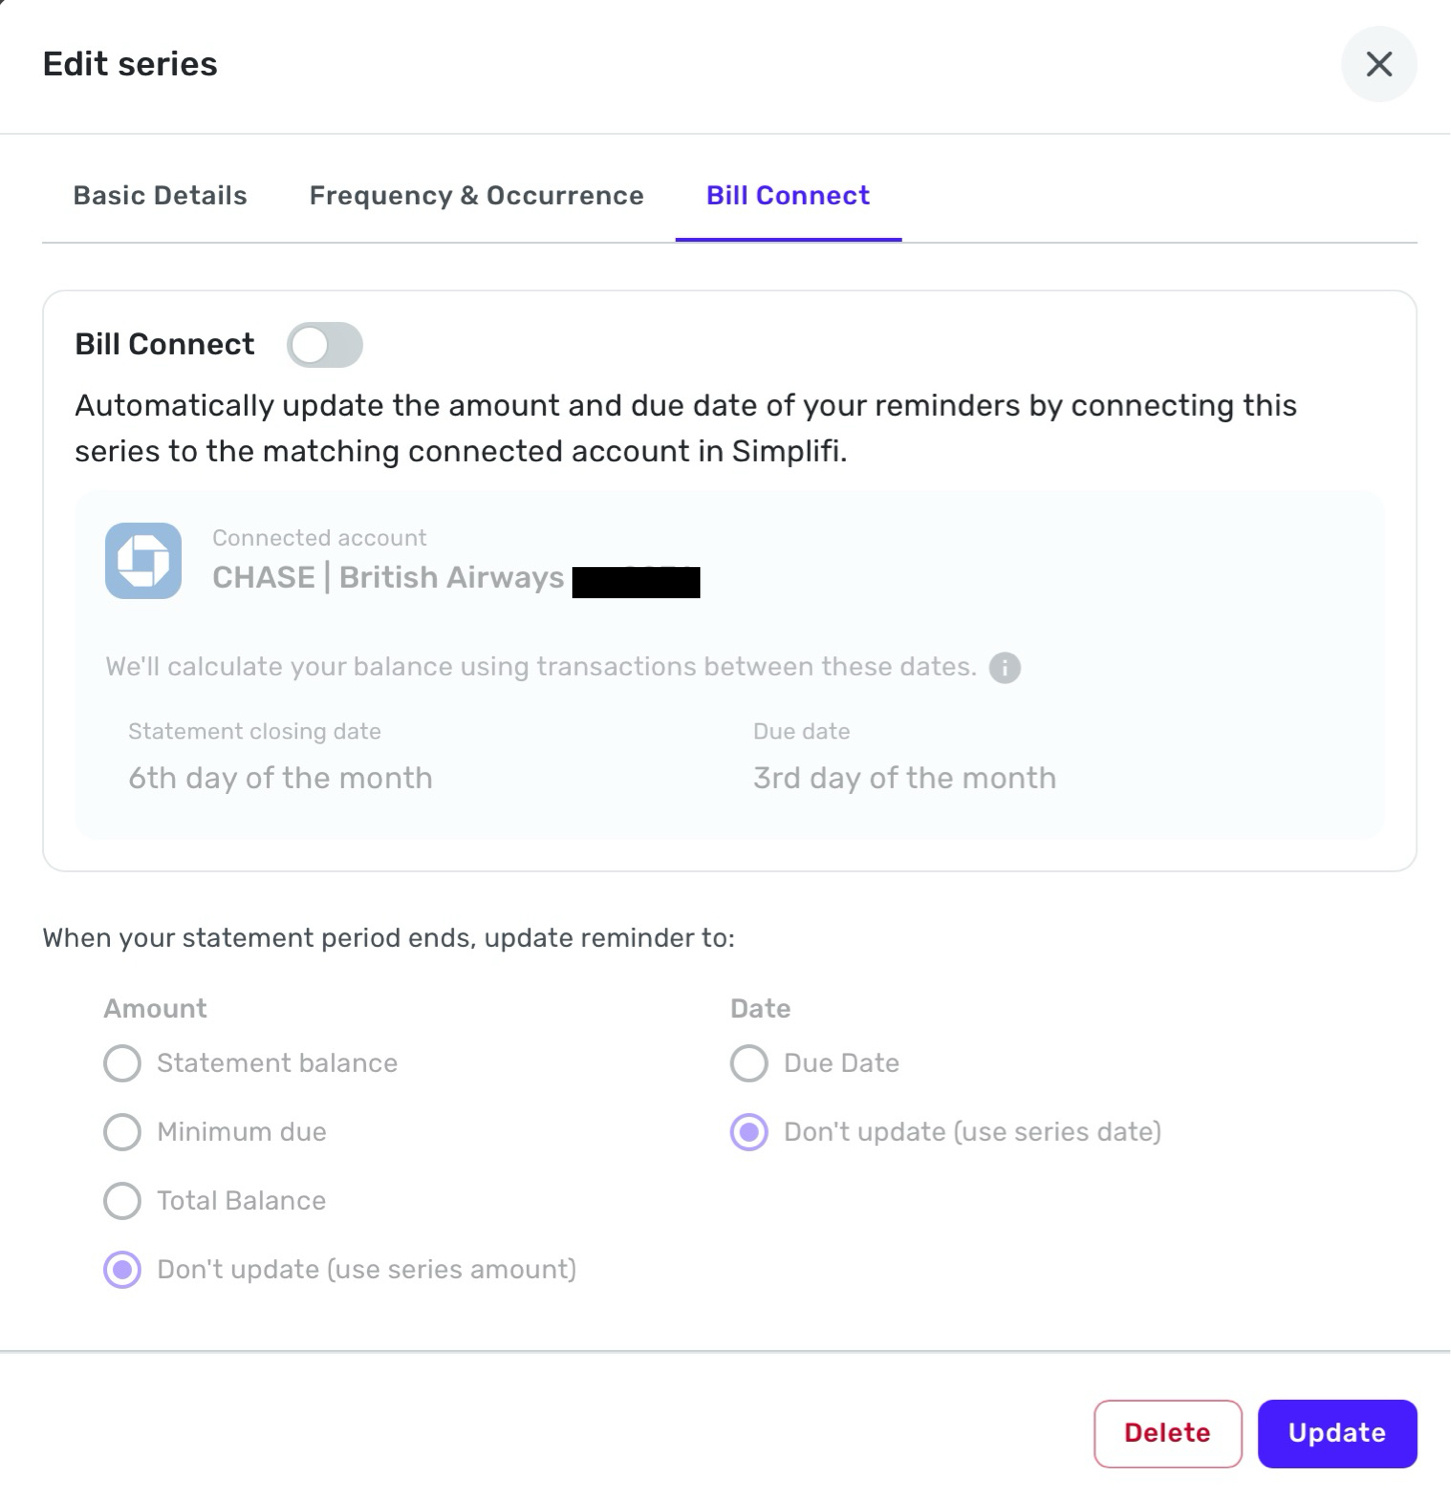Select the Total Balance option
Screen dimensions: 1451x1500
[123, 1200]
